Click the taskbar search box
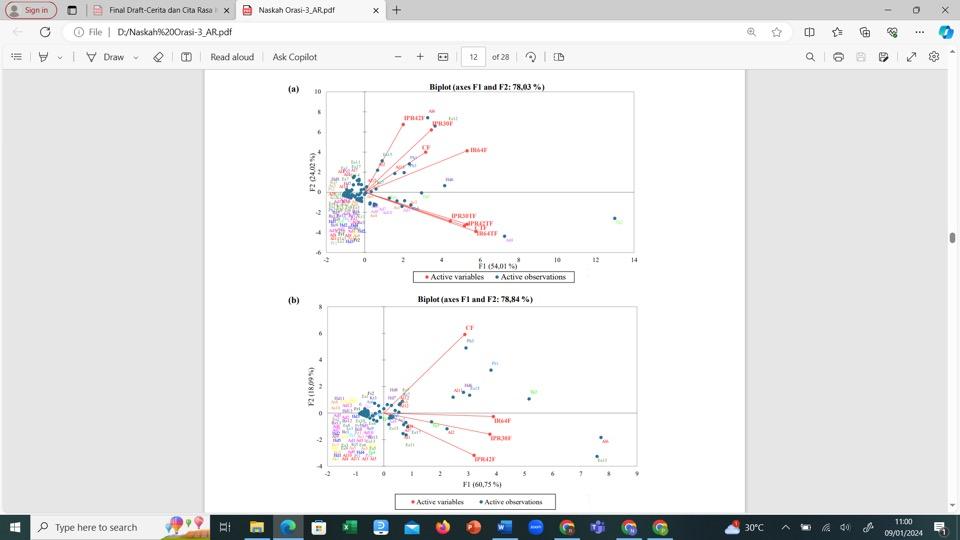This screenshot has height=540, width=960. click(x=121, y=527)
